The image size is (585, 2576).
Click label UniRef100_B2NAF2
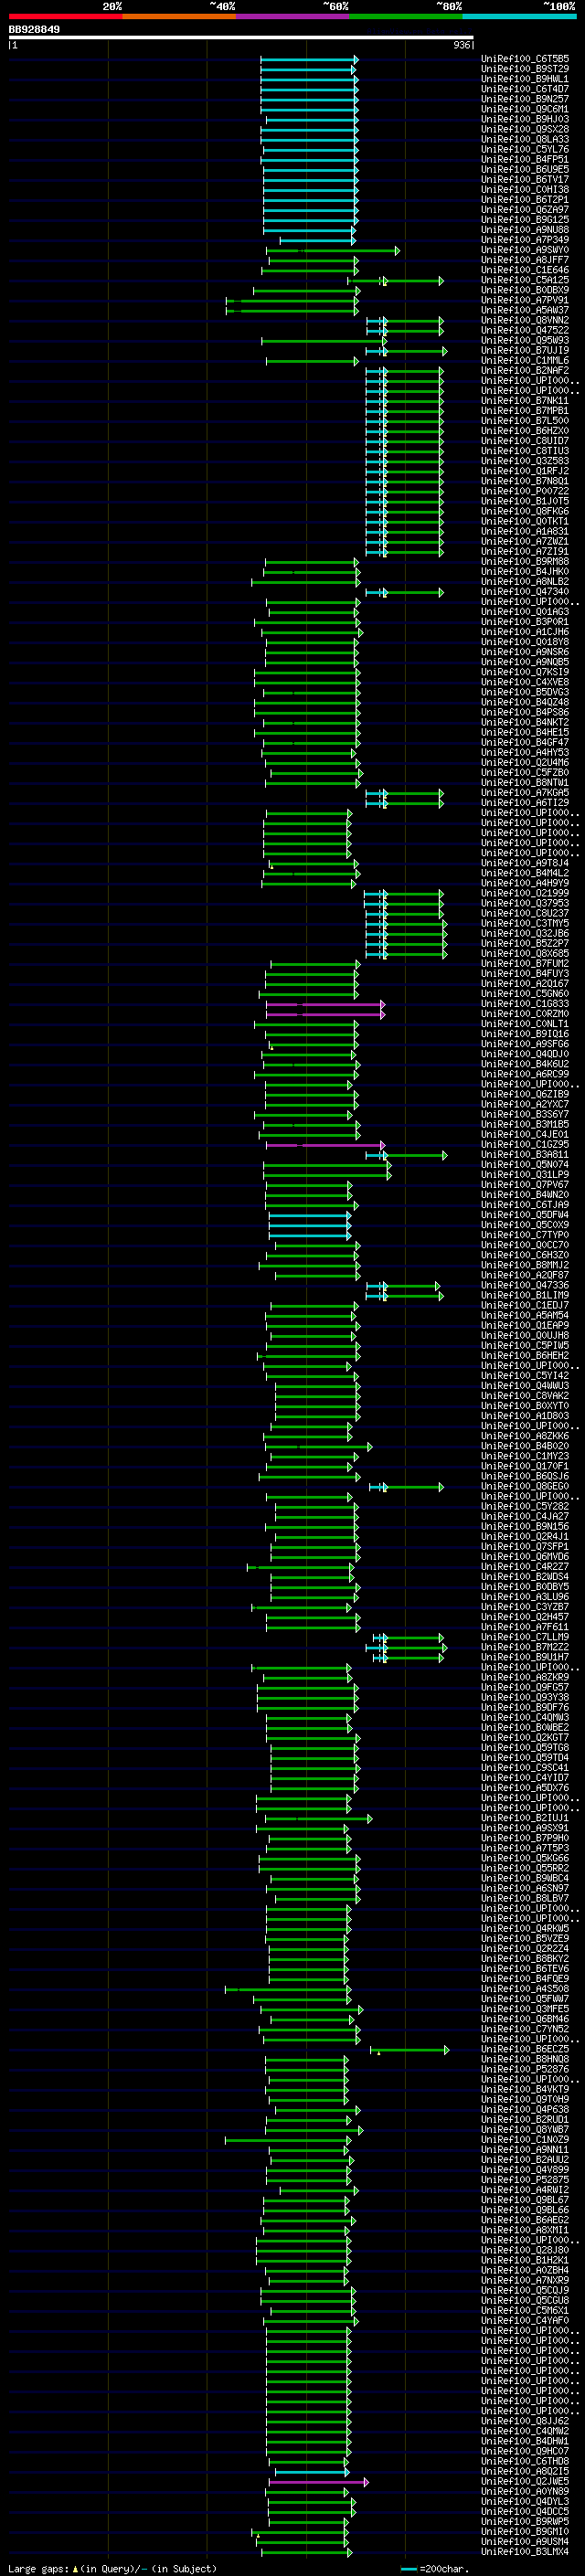pyautogui.click(x=525, y=370)
